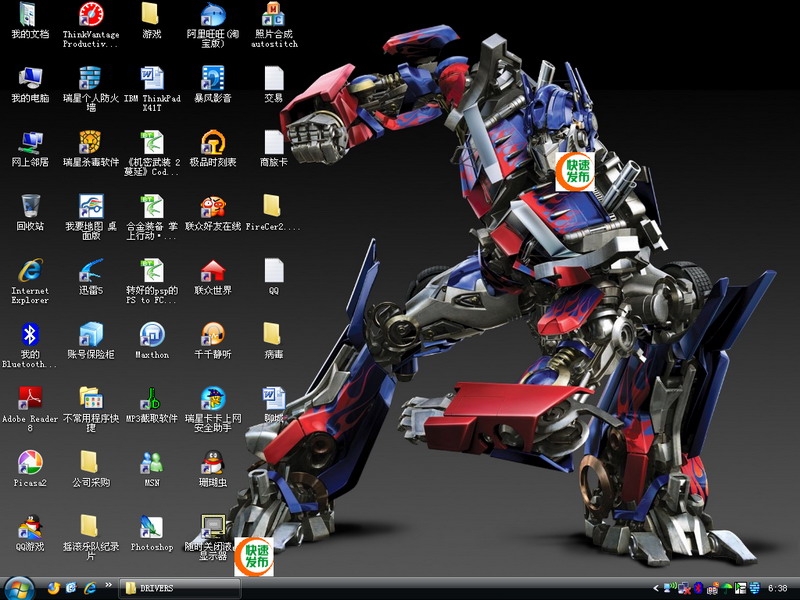This screenshot has height=600, width=800.
Task: Open the Bluetooth tray icon
Action: point(698,588)
